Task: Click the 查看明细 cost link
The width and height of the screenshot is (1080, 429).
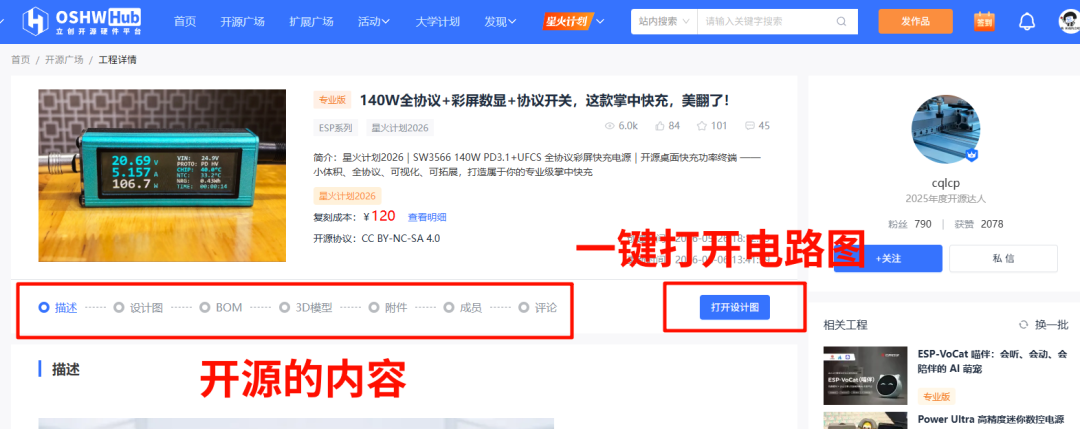Action: [427, 217]
